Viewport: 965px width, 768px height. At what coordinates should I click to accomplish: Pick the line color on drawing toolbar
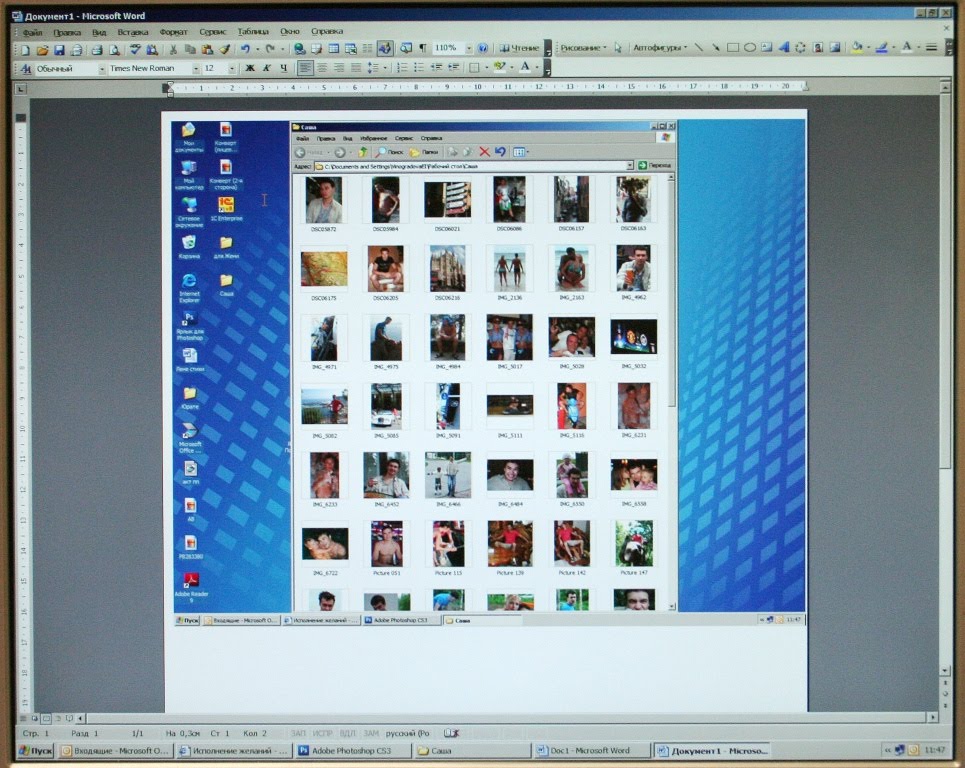(x=881, y=47)
